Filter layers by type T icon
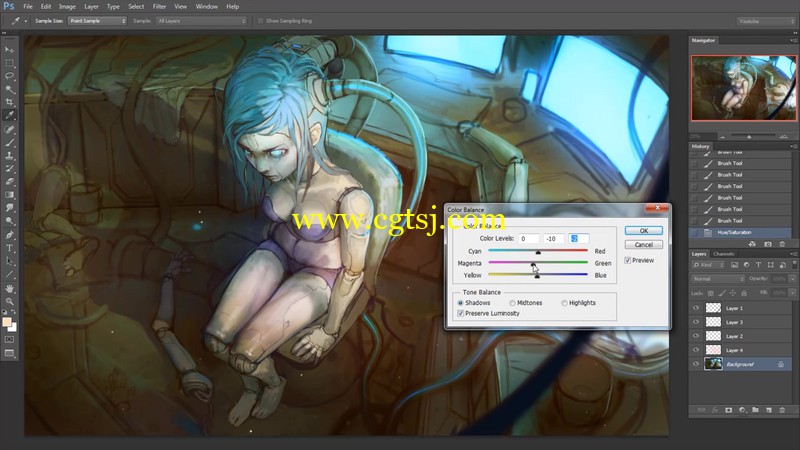Screen dimensions: 800x450 click(x=759, y=265)
